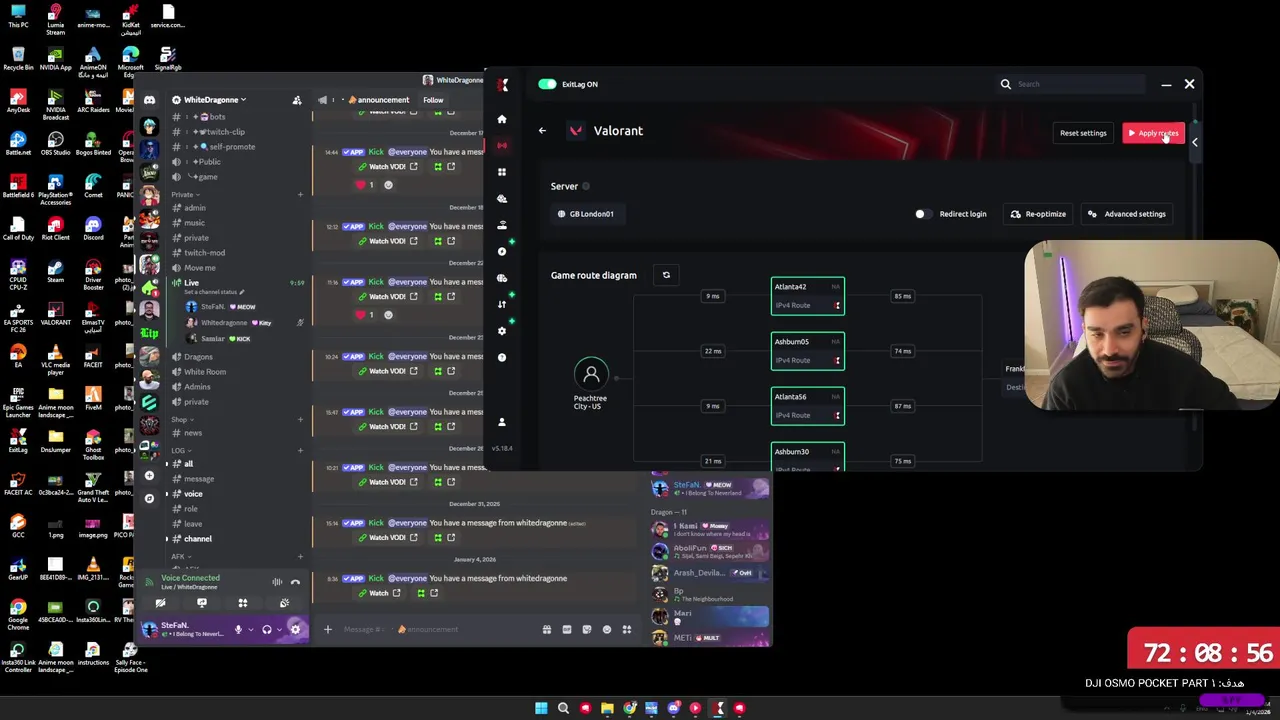
Task: Refresh the Game route diagram
Action: [x=666, y=275]
